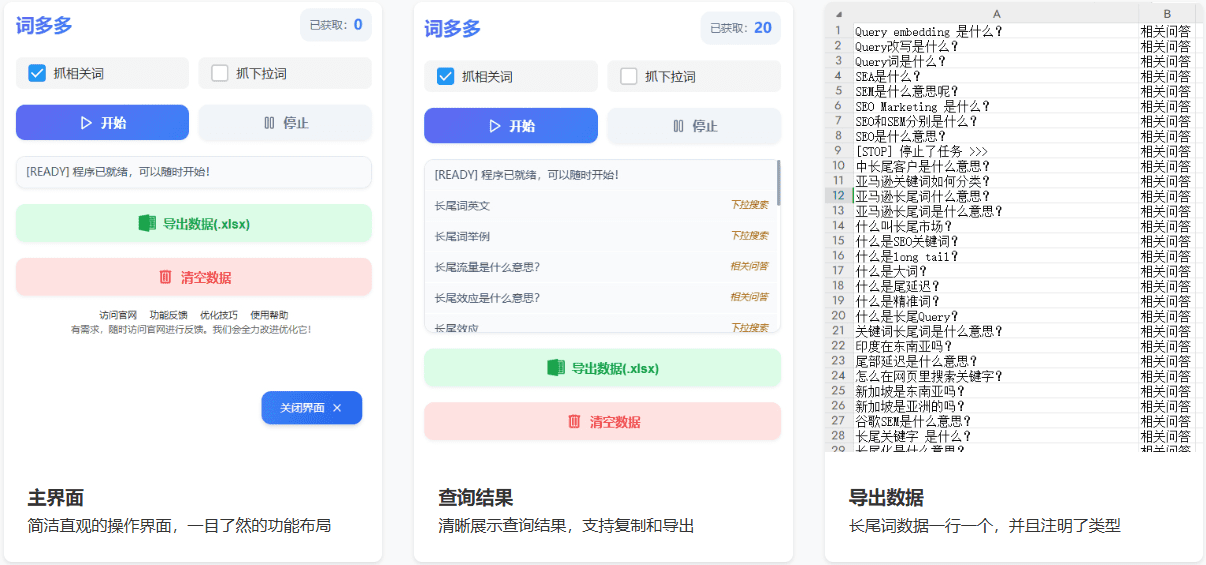Click cell 'SEO是什么意思?'
1206x565 pixels.
point(996,136)
